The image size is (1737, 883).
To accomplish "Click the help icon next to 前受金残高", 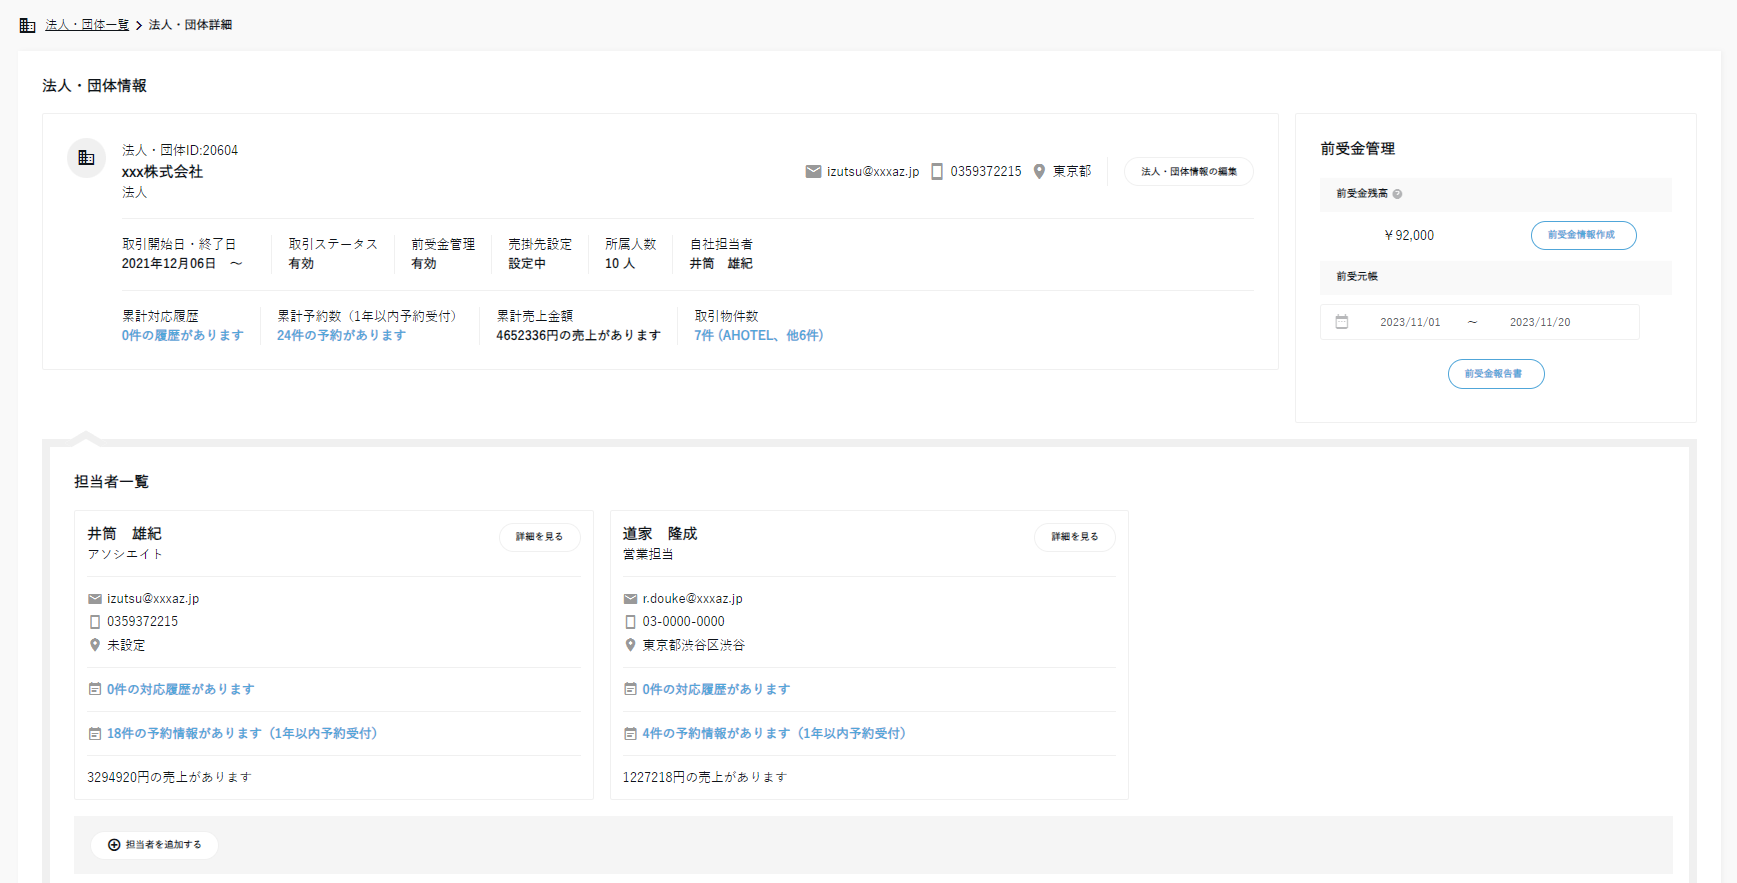I will click(1397, 194).
